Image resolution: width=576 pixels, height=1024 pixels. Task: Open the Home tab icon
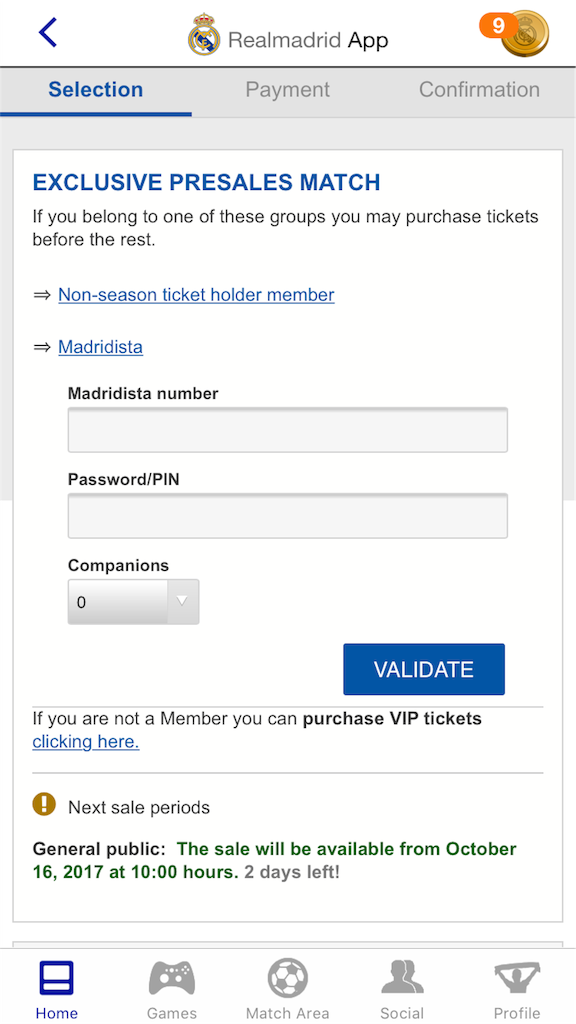[x=57, y=978]
